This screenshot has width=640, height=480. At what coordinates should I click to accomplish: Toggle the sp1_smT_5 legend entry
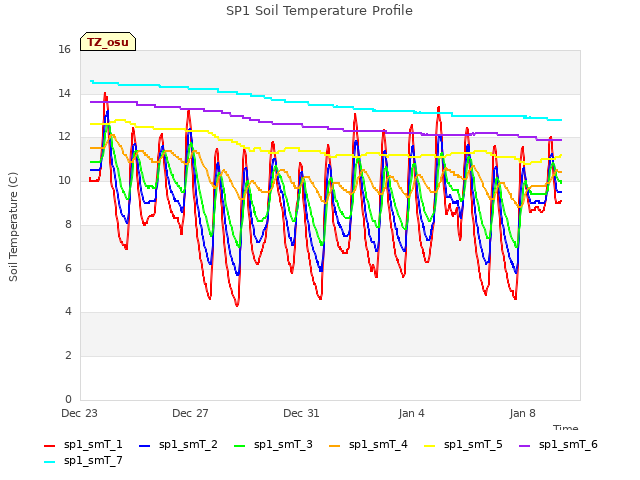(x=463, y=444)
